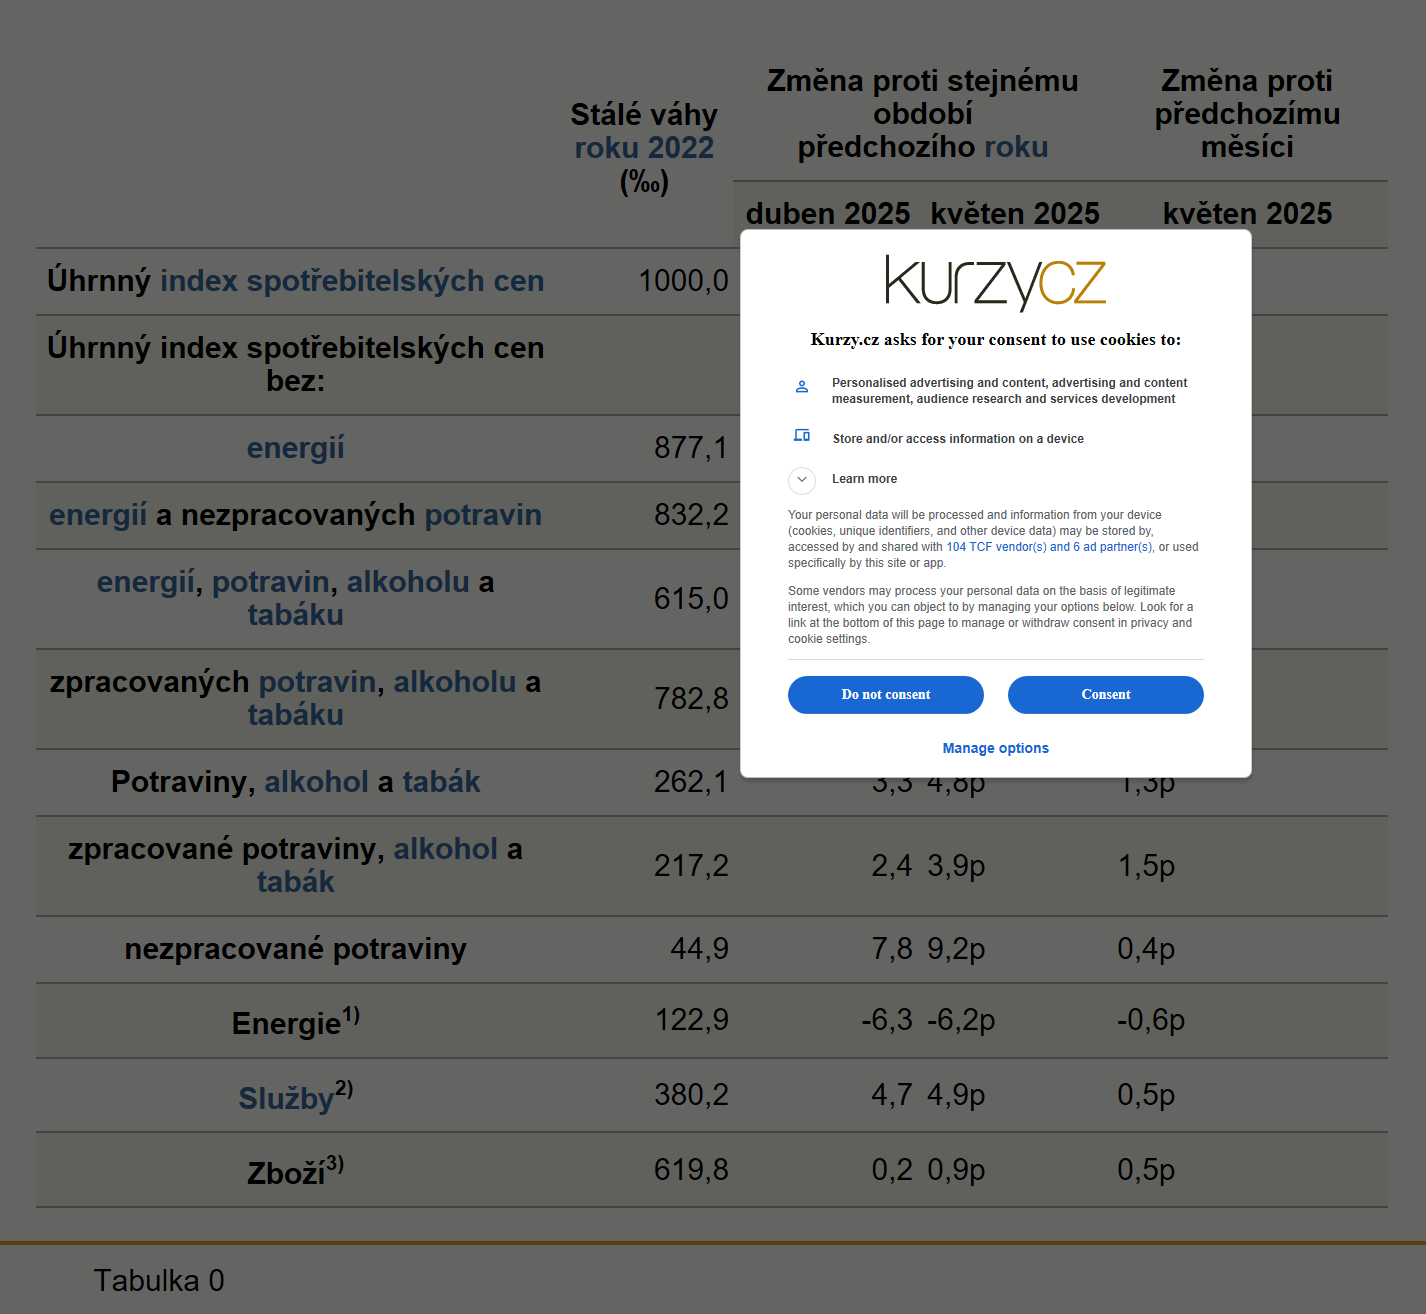Click the 'Stálé váhy' header text
The height and width of the screenshot is (1314, 1426).
(x=644, y=115)
